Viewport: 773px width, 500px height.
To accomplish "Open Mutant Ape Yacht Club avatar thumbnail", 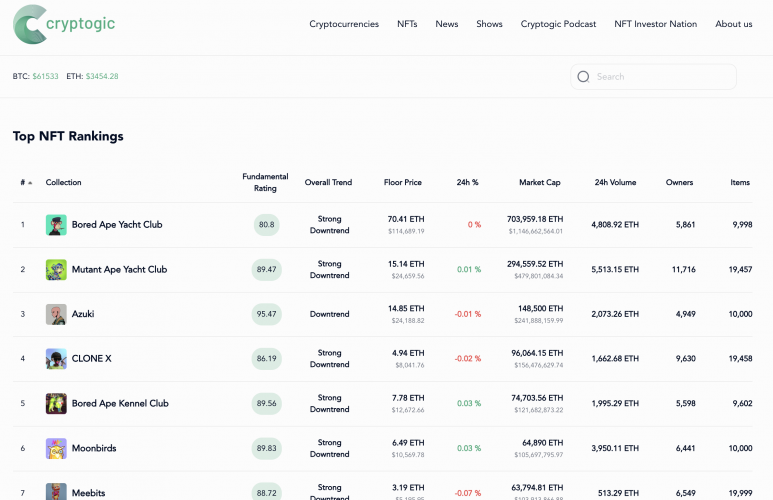I will pos(56,270).
